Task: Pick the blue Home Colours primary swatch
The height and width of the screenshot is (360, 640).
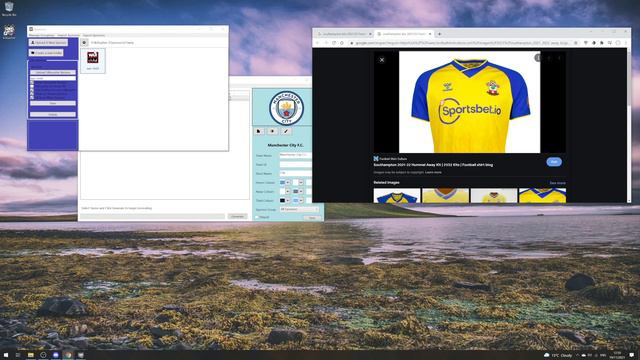Action: (x=282, y=182)
